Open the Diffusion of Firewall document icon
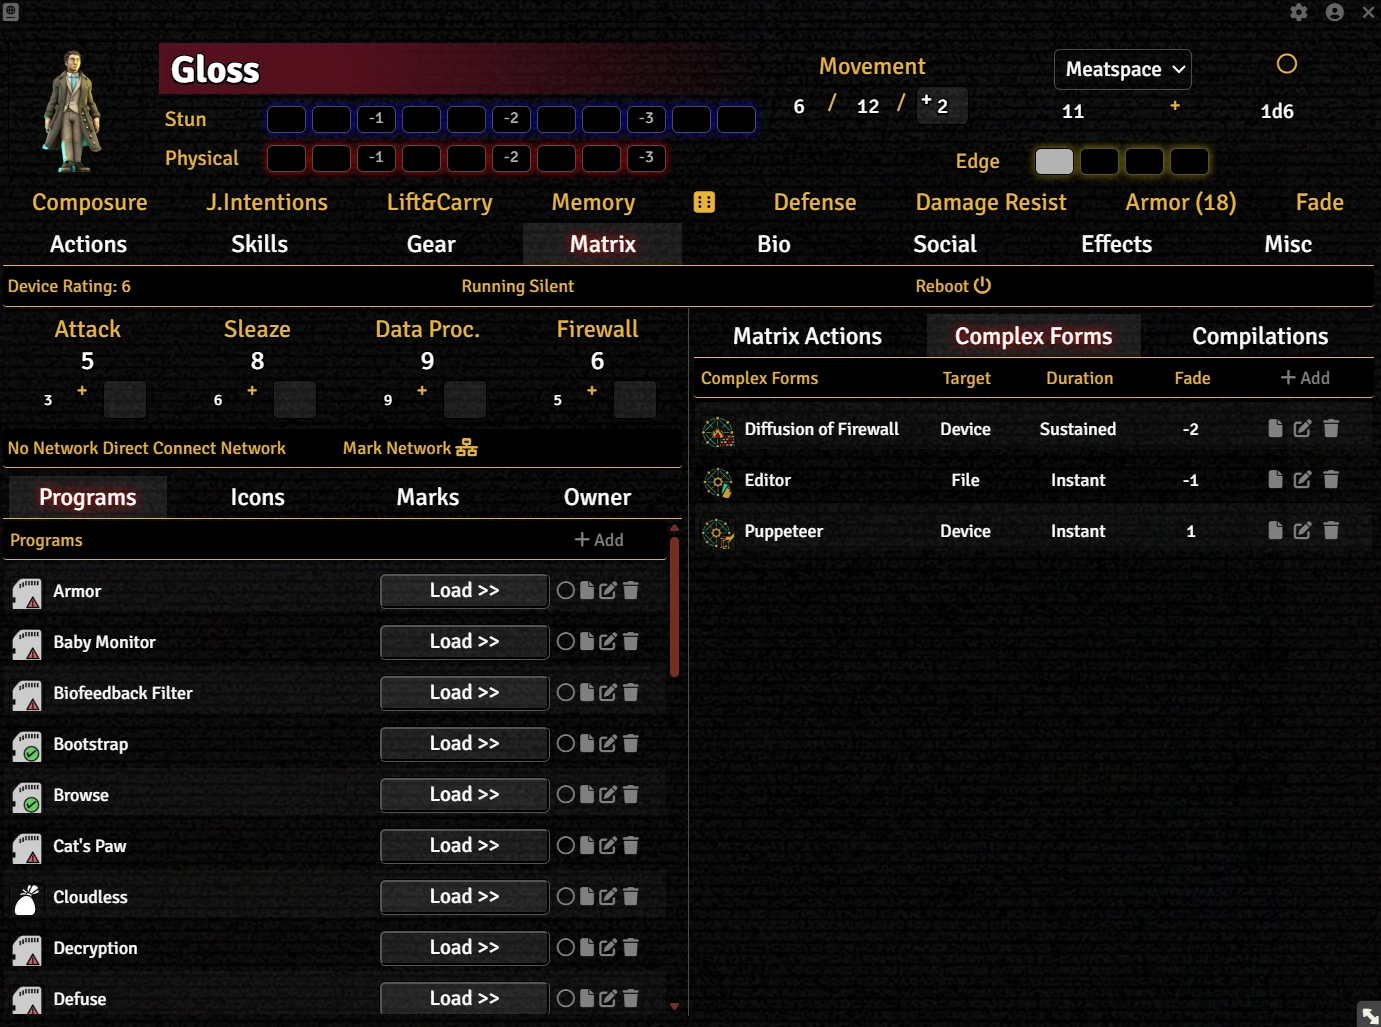This screenshot has width=1381, height=1027. (1275, 429)
